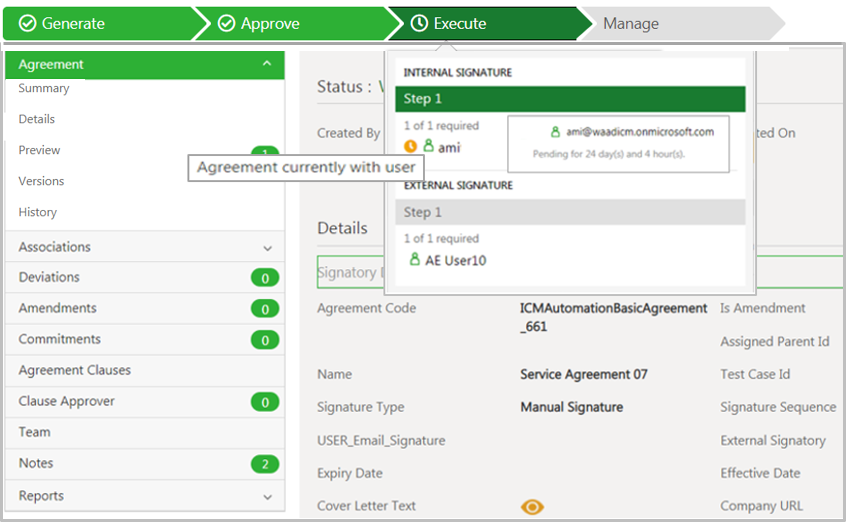
Task: Click the user icon beside AE User10
Action: click(x=415, y=260)
